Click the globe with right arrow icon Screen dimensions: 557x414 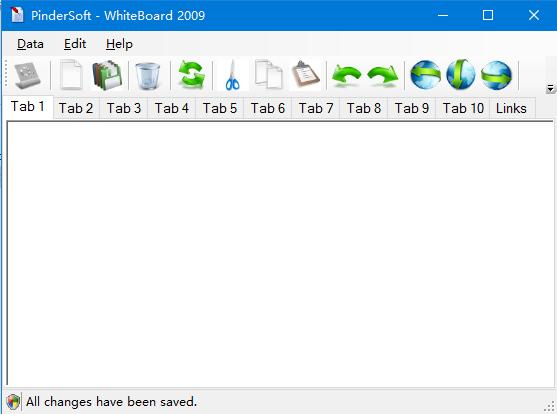click(496, 75)
